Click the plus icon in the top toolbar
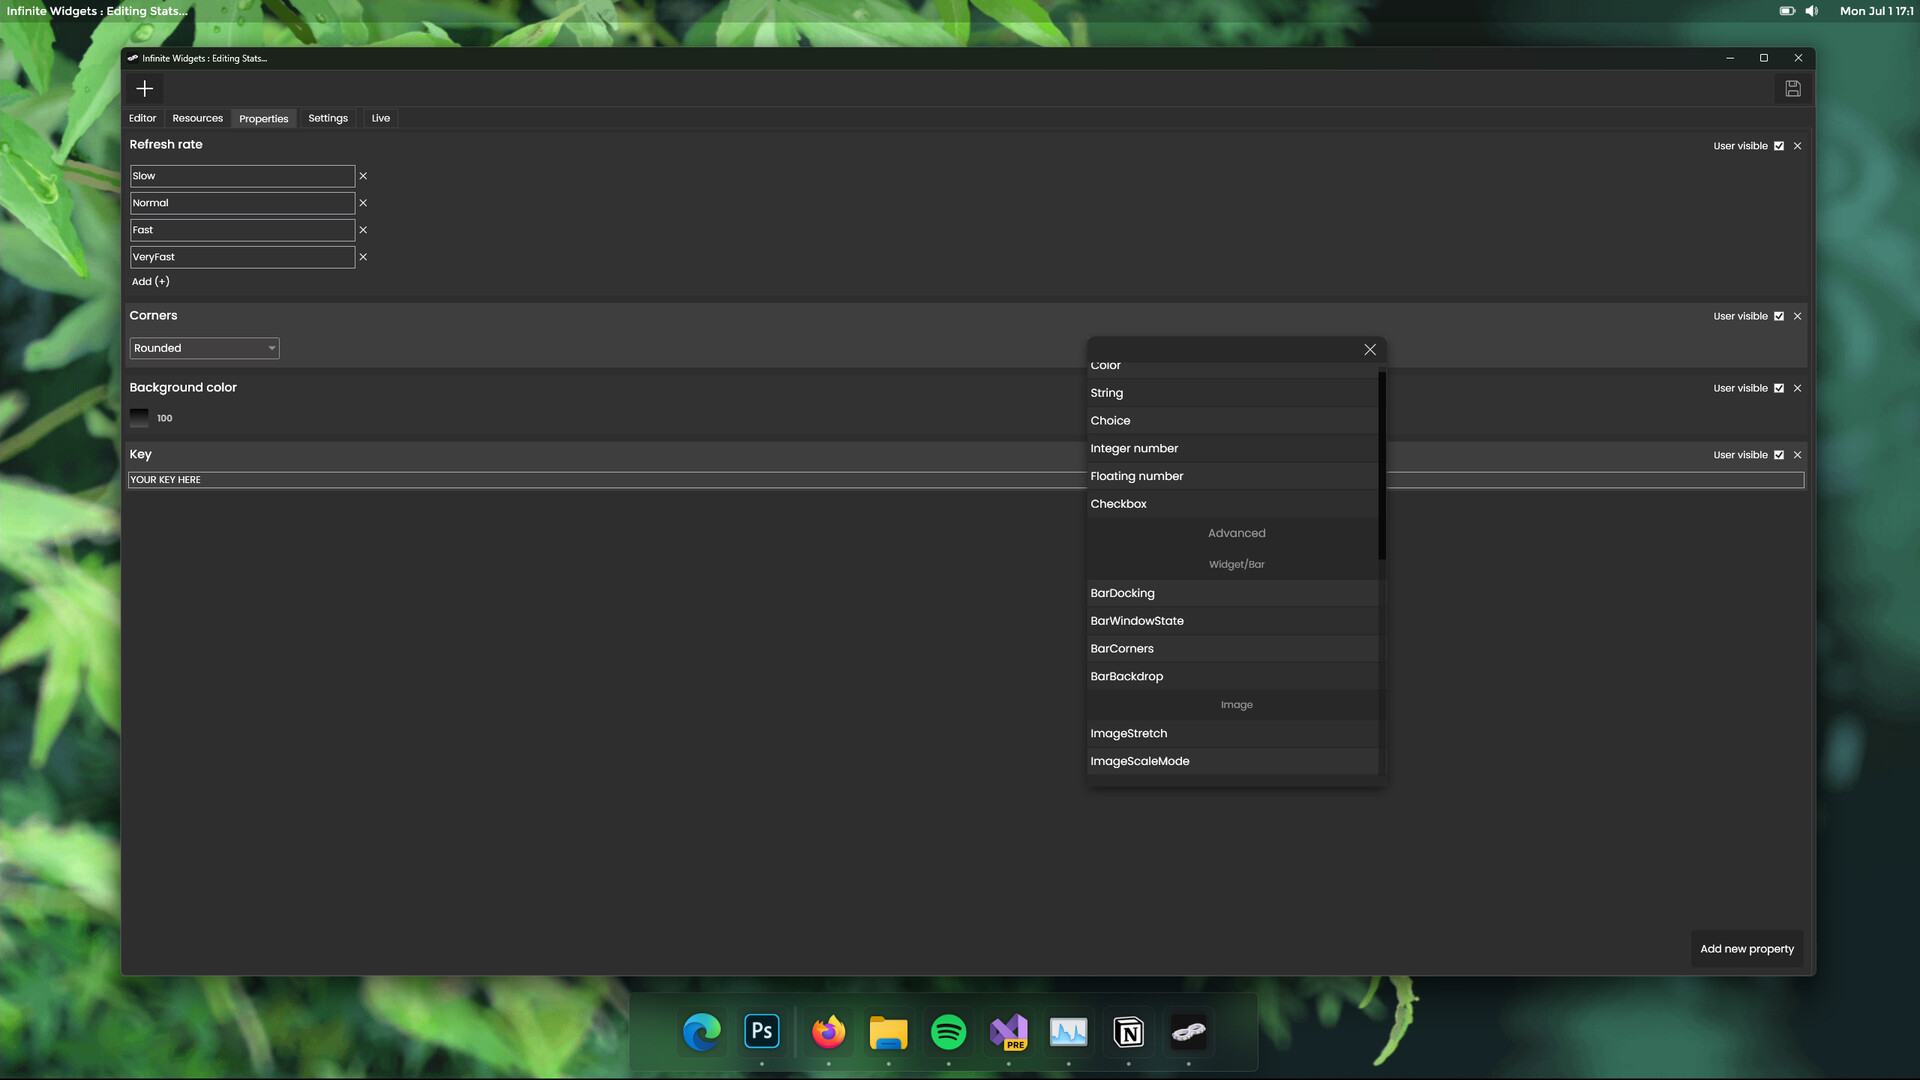The image size is (1920, 1080). [x=144, y=89]
